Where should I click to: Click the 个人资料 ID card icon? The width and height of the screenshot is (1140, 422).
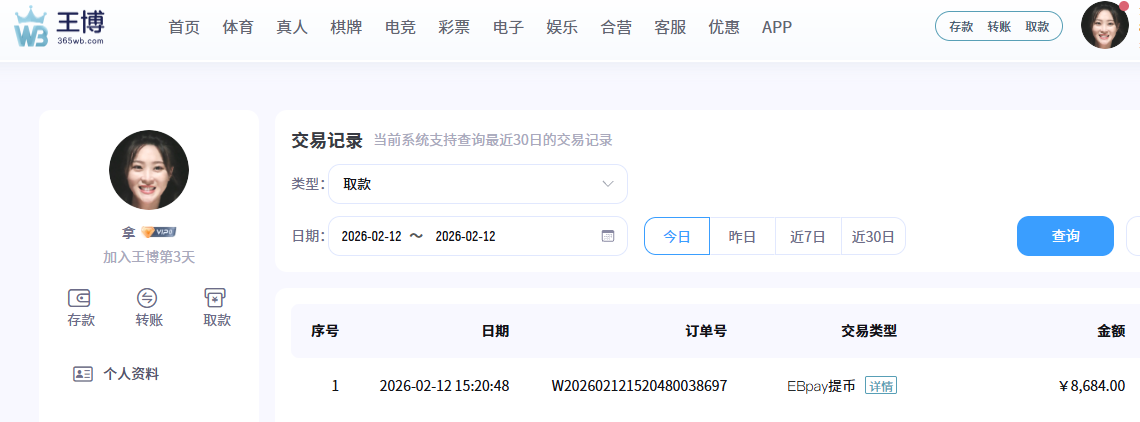83,374
